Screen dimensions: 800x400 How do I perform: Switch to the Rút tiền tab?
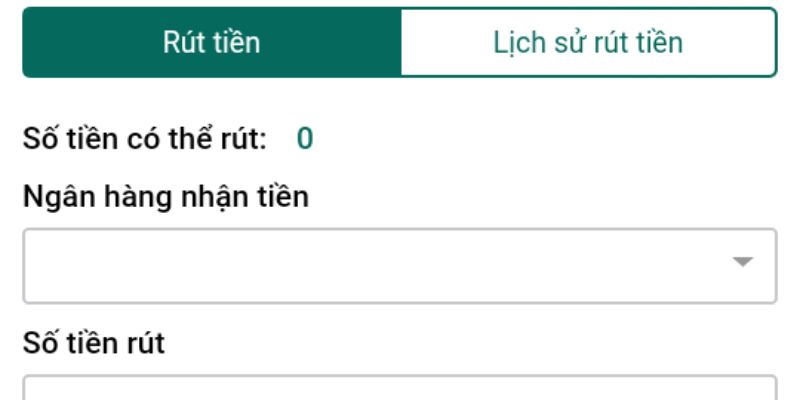(x=211, y=42)
